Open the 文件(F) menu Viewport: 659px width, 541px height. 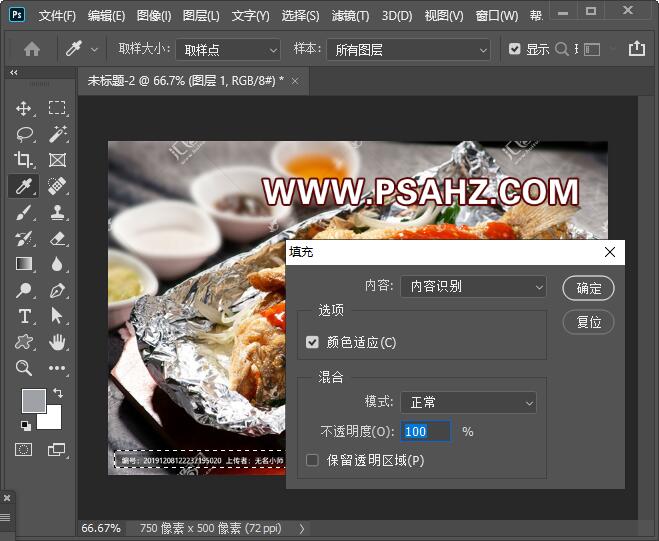pos(57,16)
